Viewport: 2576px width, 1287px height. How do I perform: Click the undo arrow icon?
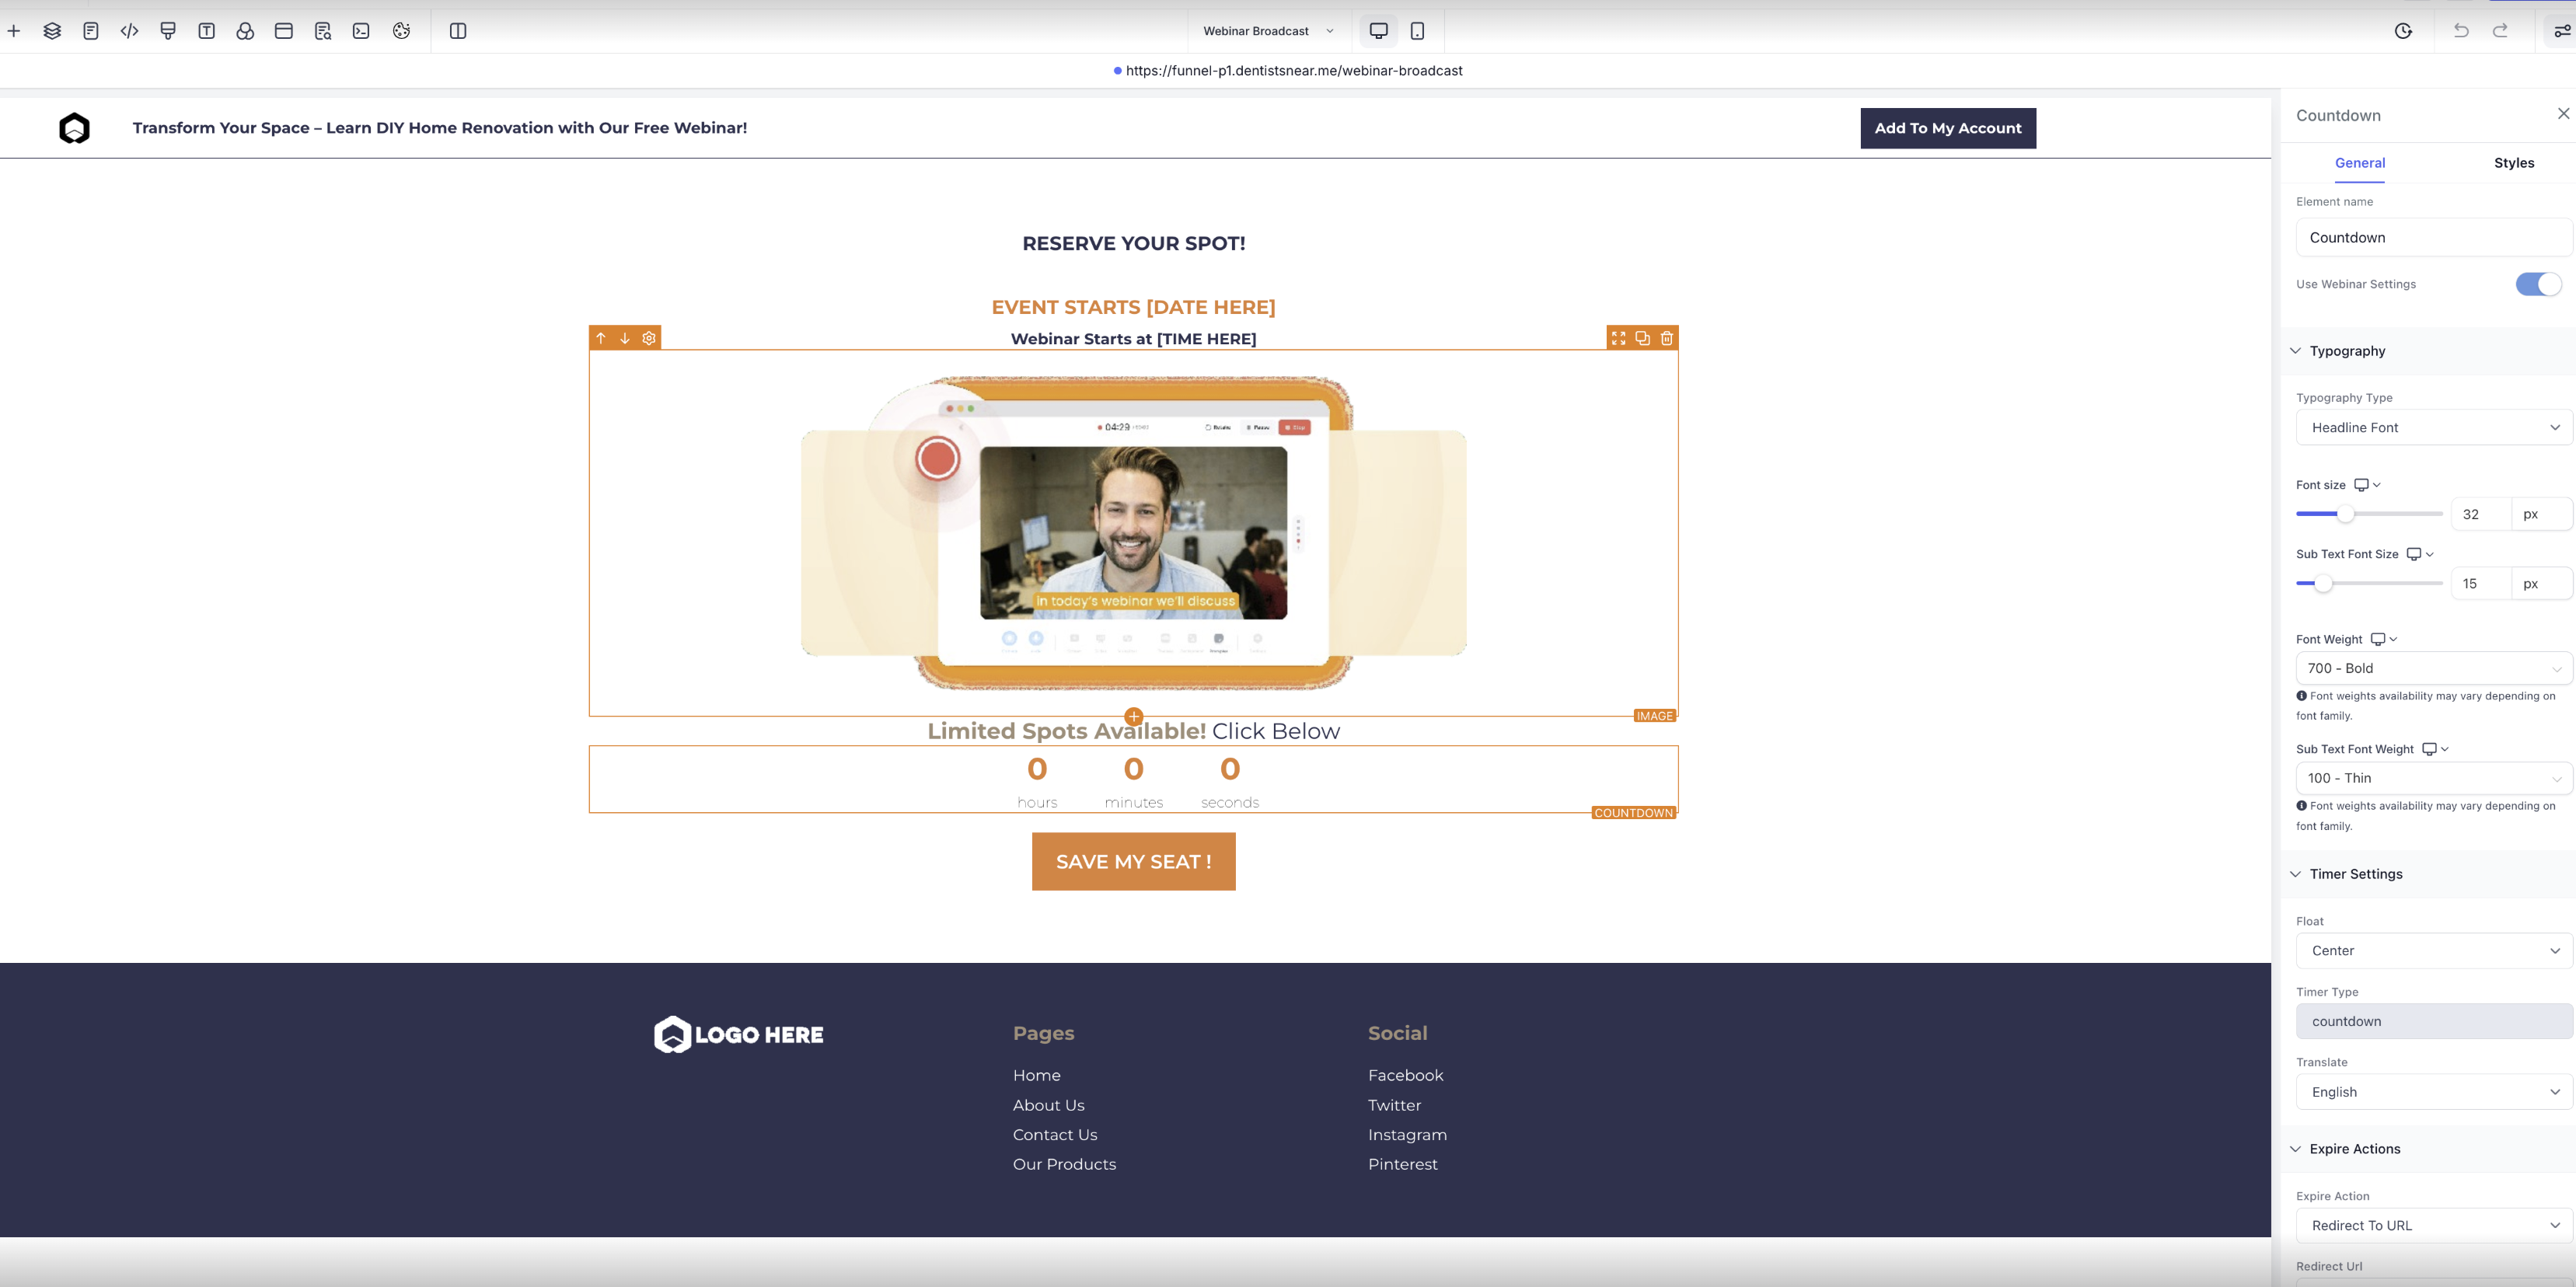pyautogui.click(x=2461, y=31)
